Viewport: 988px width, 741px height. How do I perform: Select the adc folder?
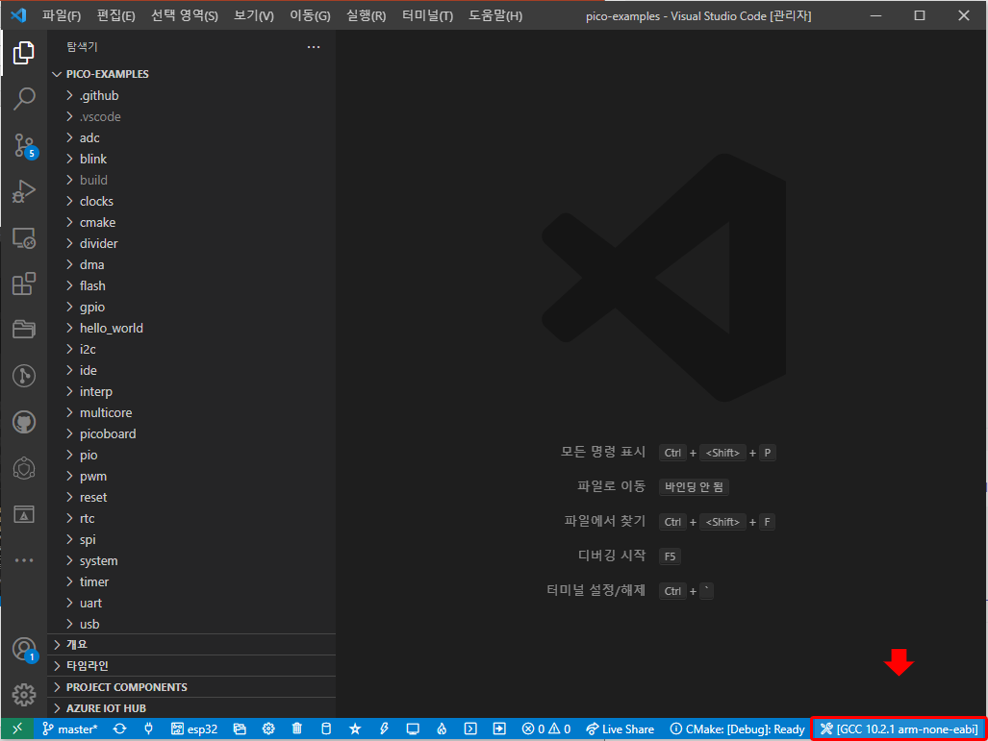(x=192, y=138)
